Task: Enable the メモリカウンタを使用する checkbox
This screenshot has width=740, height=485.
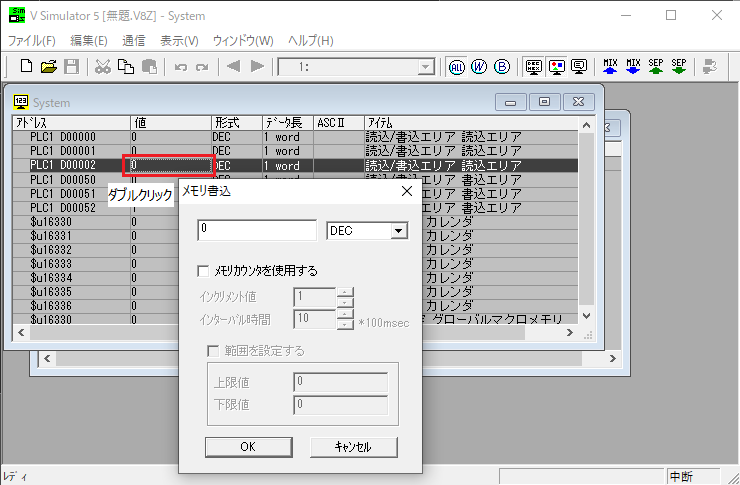Action: [x=204, y=270]
